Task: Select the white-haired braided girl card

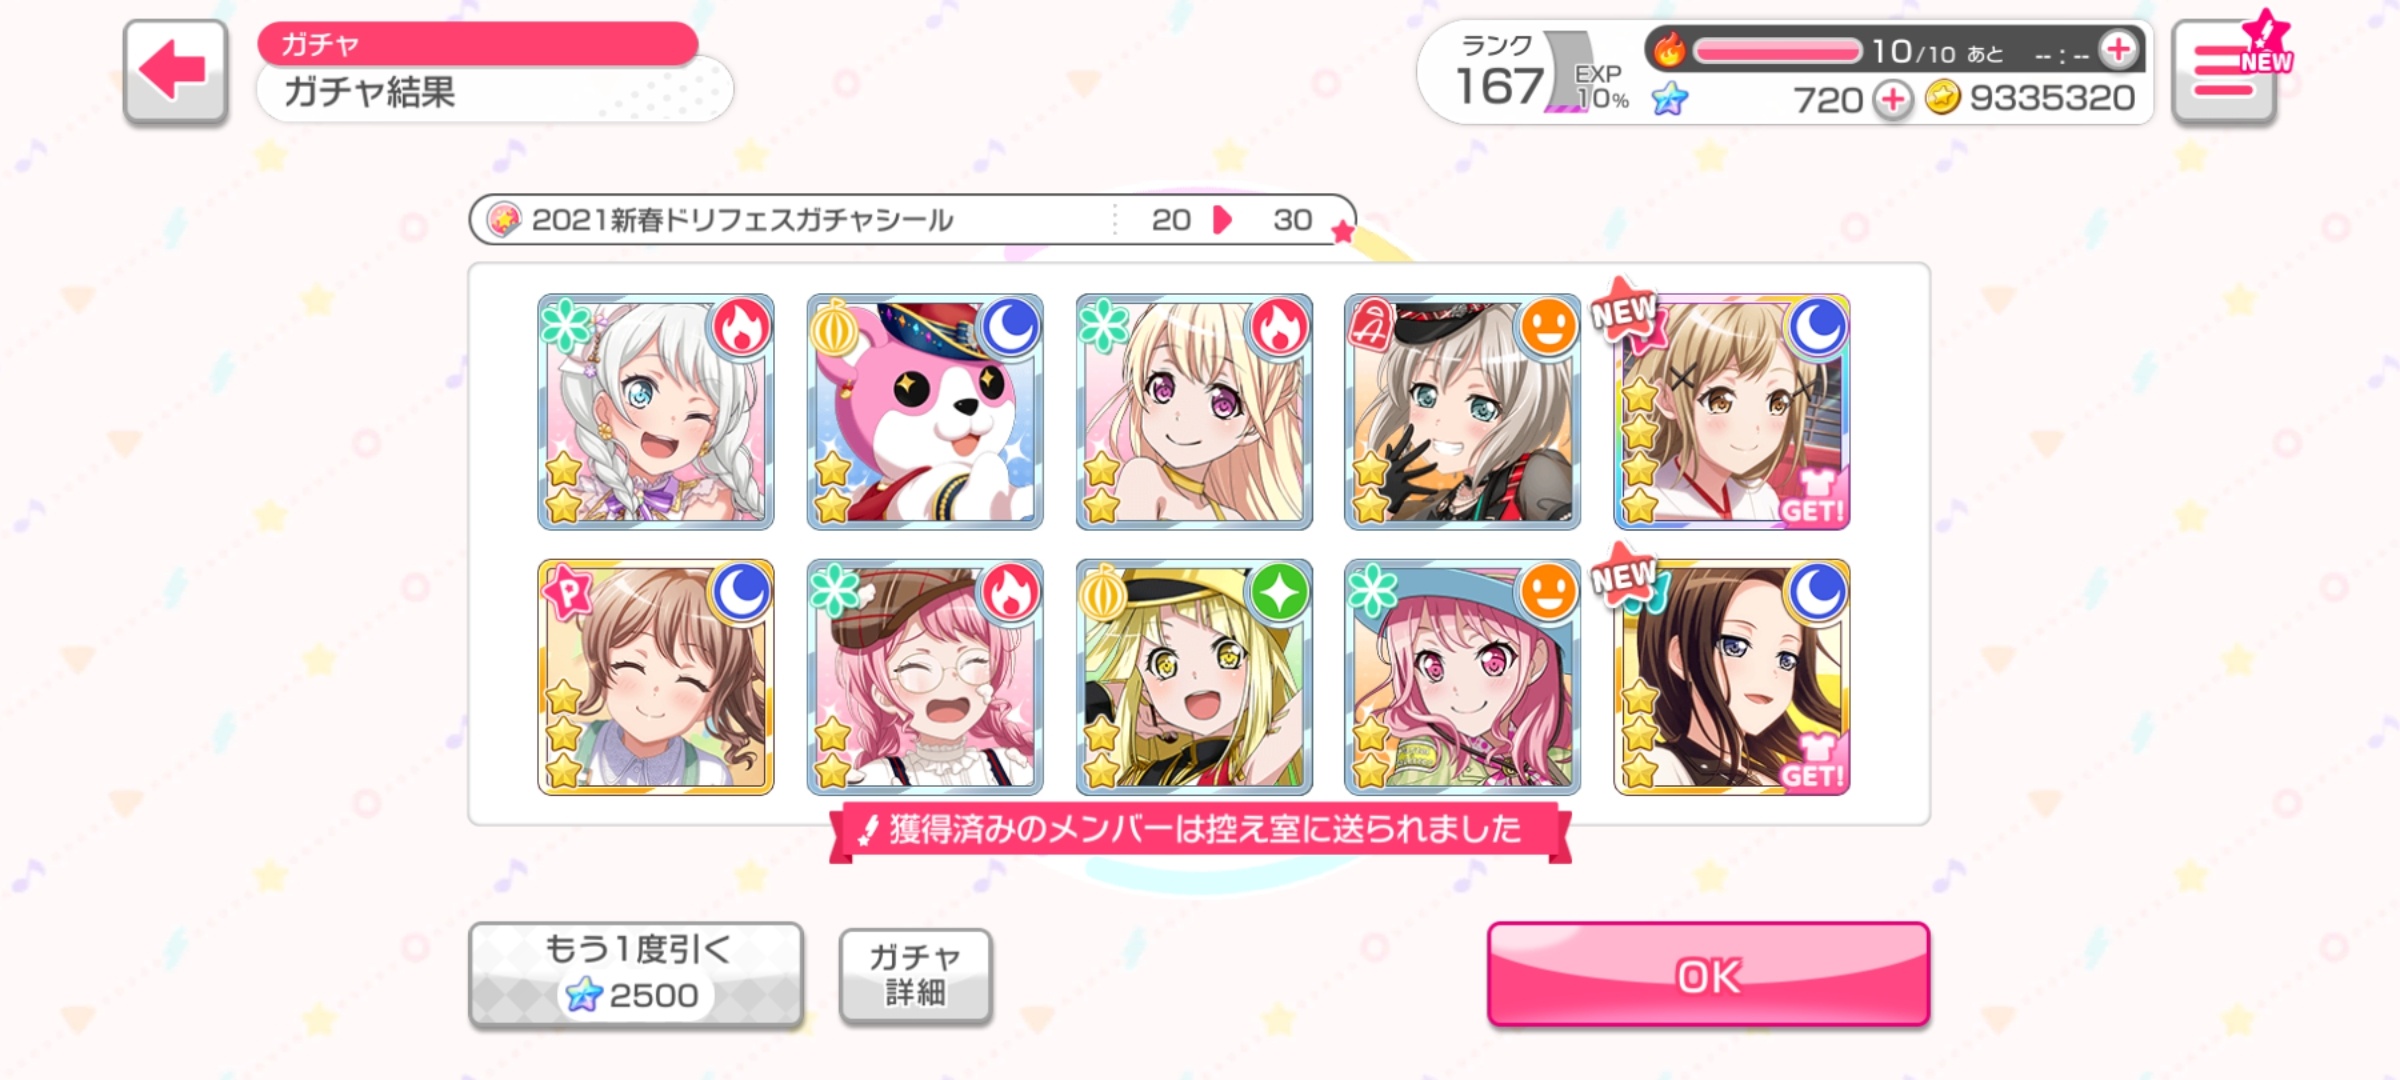Action: pos(656,411)
